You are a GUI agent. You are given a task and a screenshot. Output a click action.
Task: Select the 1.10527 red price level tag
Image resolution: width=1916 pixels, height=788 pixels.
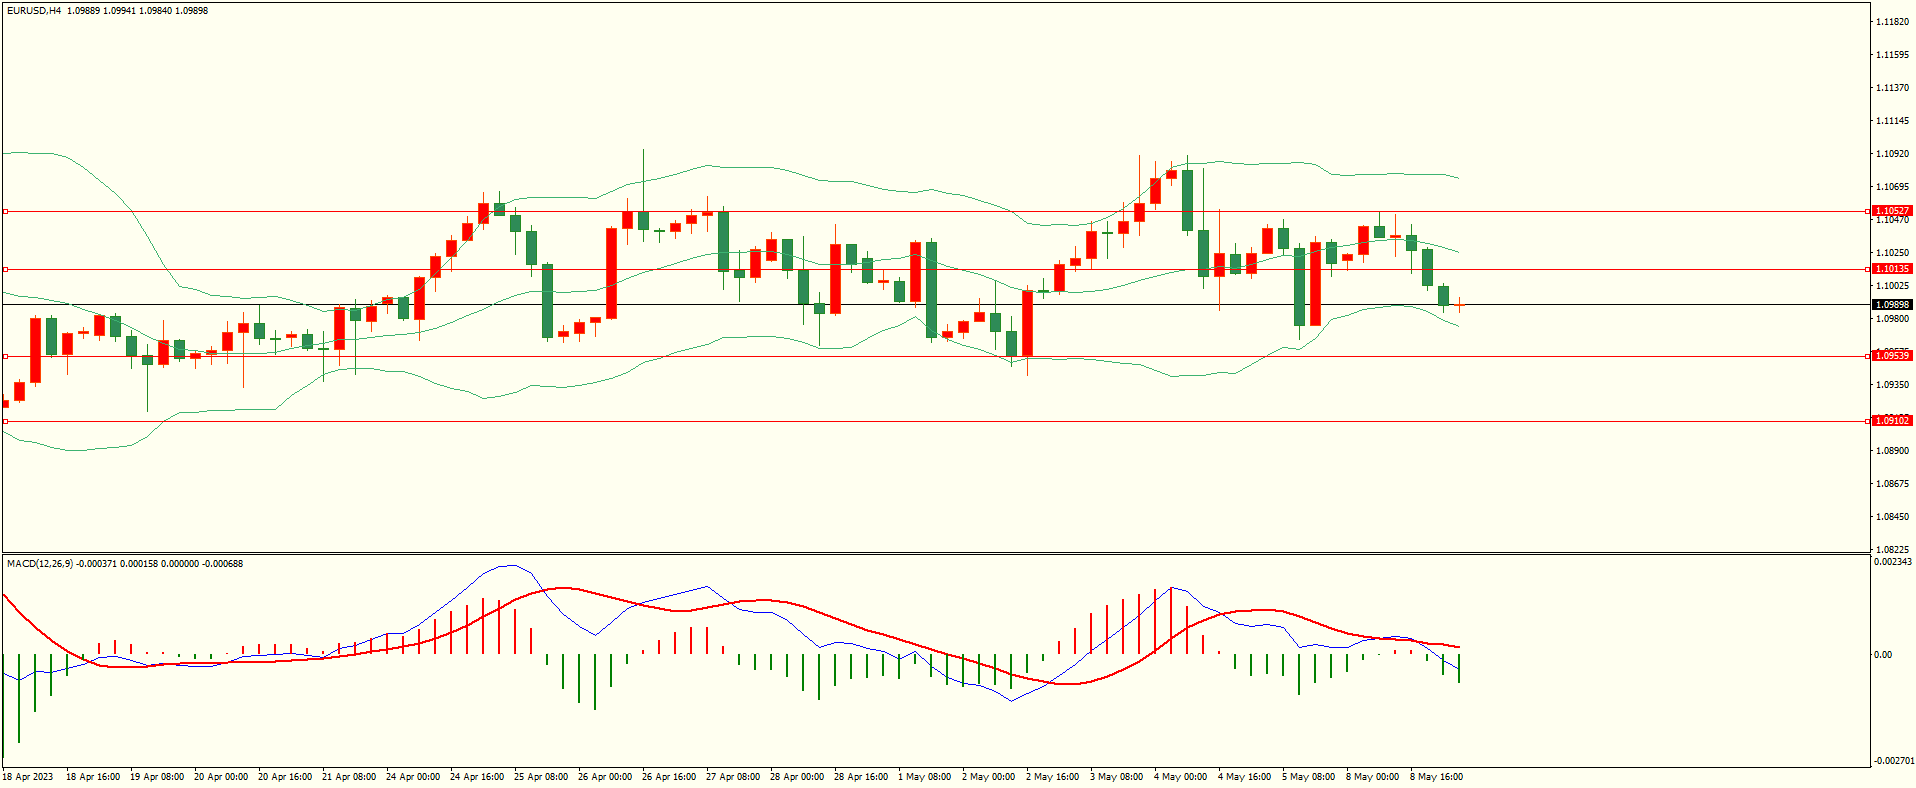1891,211
